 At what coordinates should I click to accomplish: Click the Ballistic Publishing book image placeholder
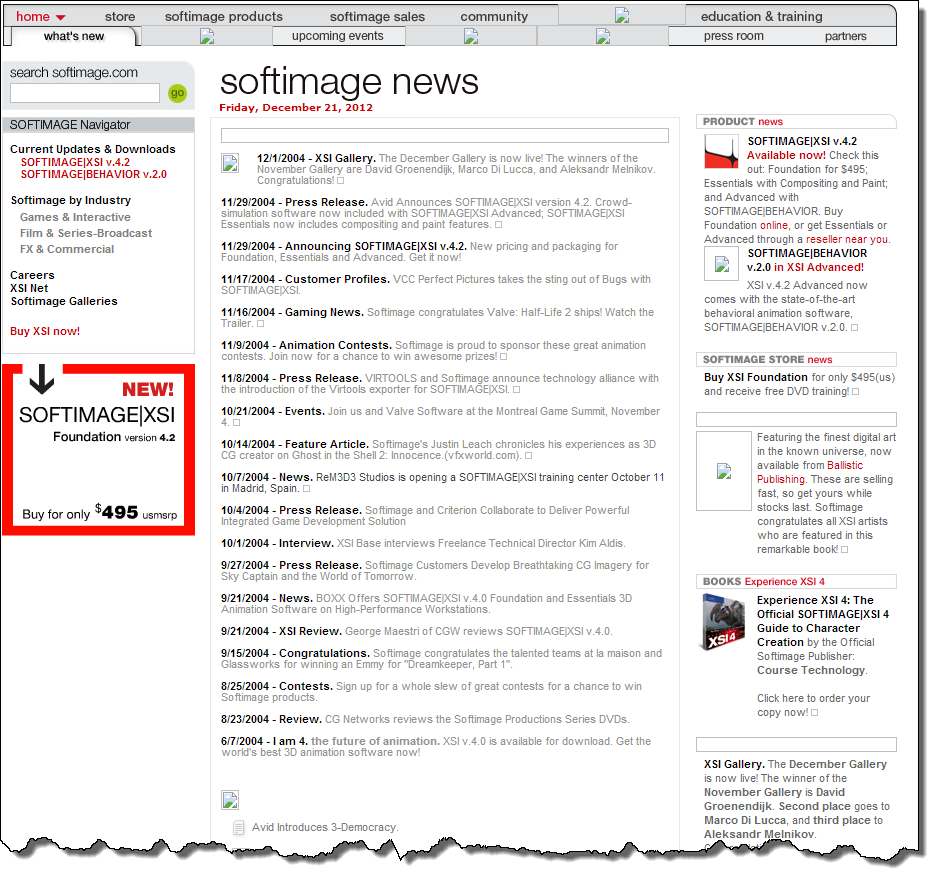[x=723, y=471]
